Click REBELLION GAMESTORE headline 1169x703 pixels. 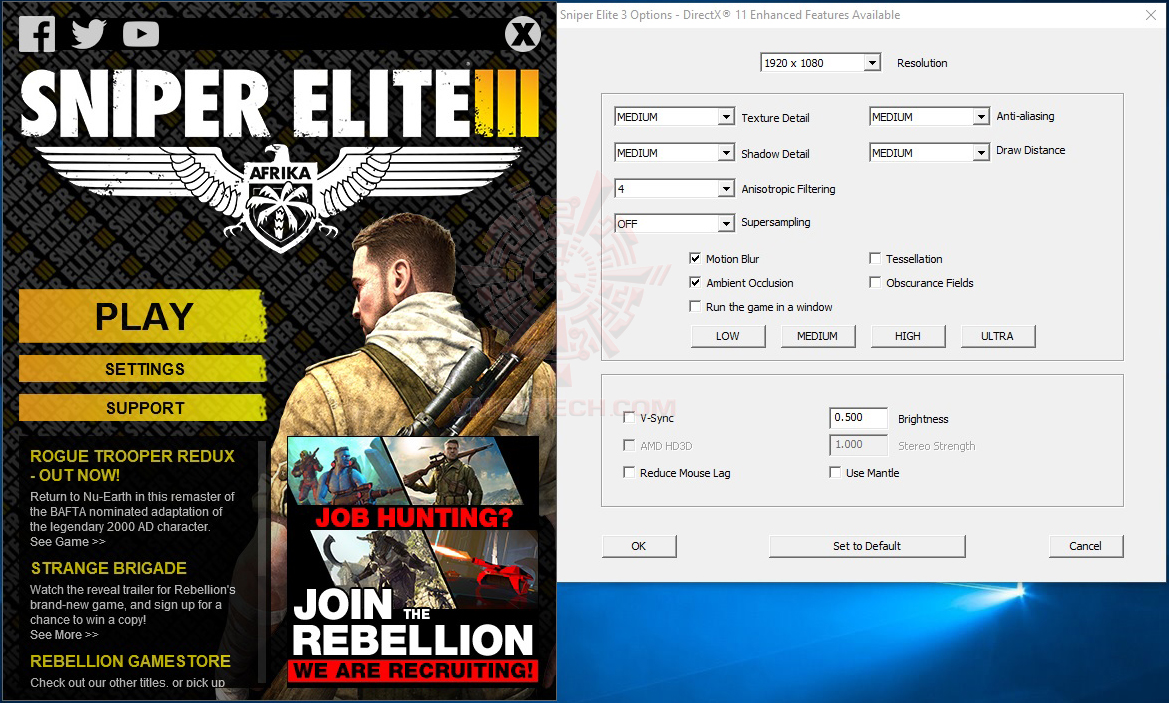pyautogui.click(x=130, y=661)
